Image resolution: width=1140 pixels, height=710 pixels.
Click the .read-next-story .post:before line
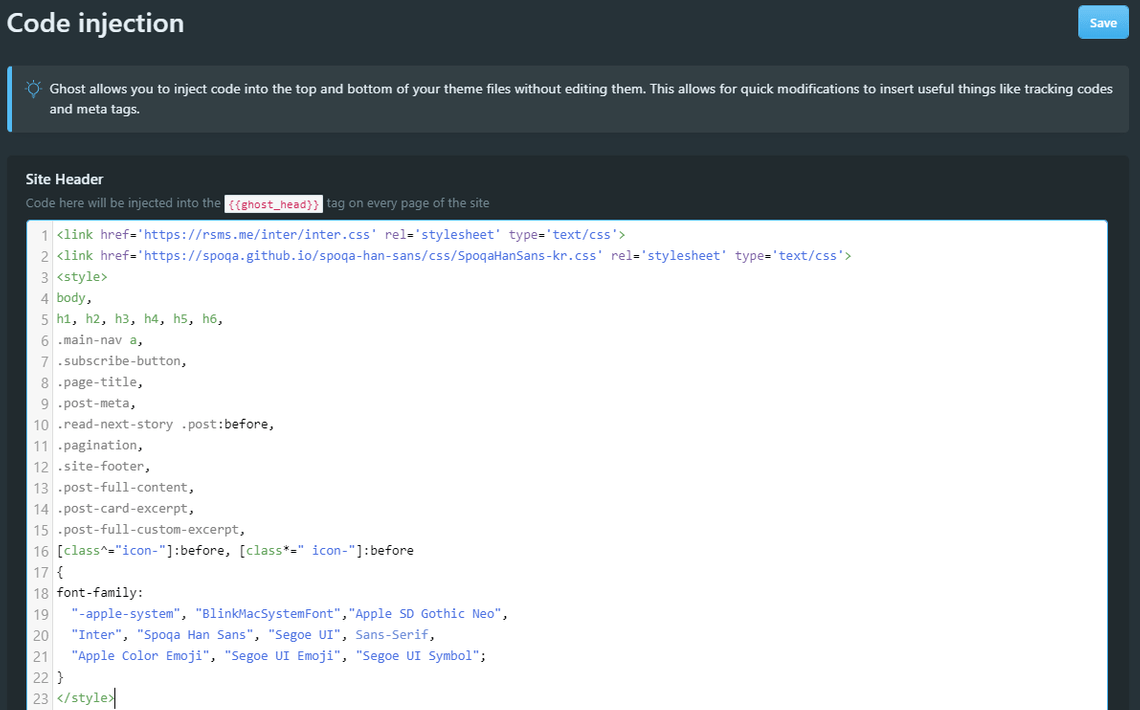(165, 424)
